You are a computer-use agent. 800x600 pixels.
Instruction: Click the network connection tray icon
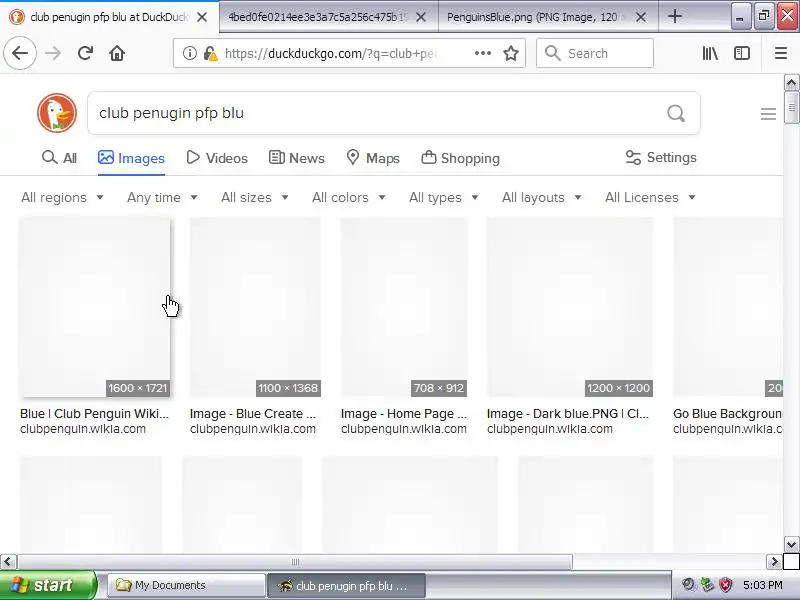(707, 585)
